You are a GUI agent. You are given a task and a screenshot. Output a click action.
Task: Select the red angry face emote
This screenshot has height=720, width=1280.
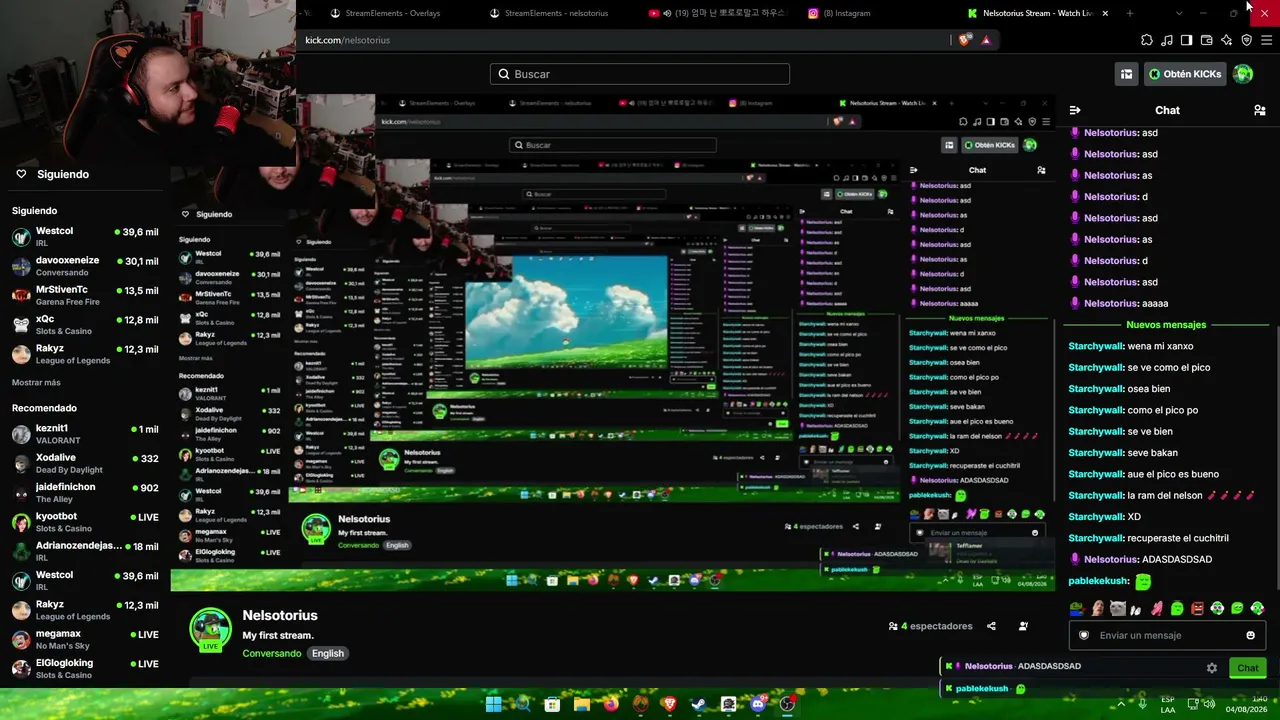1197,608
